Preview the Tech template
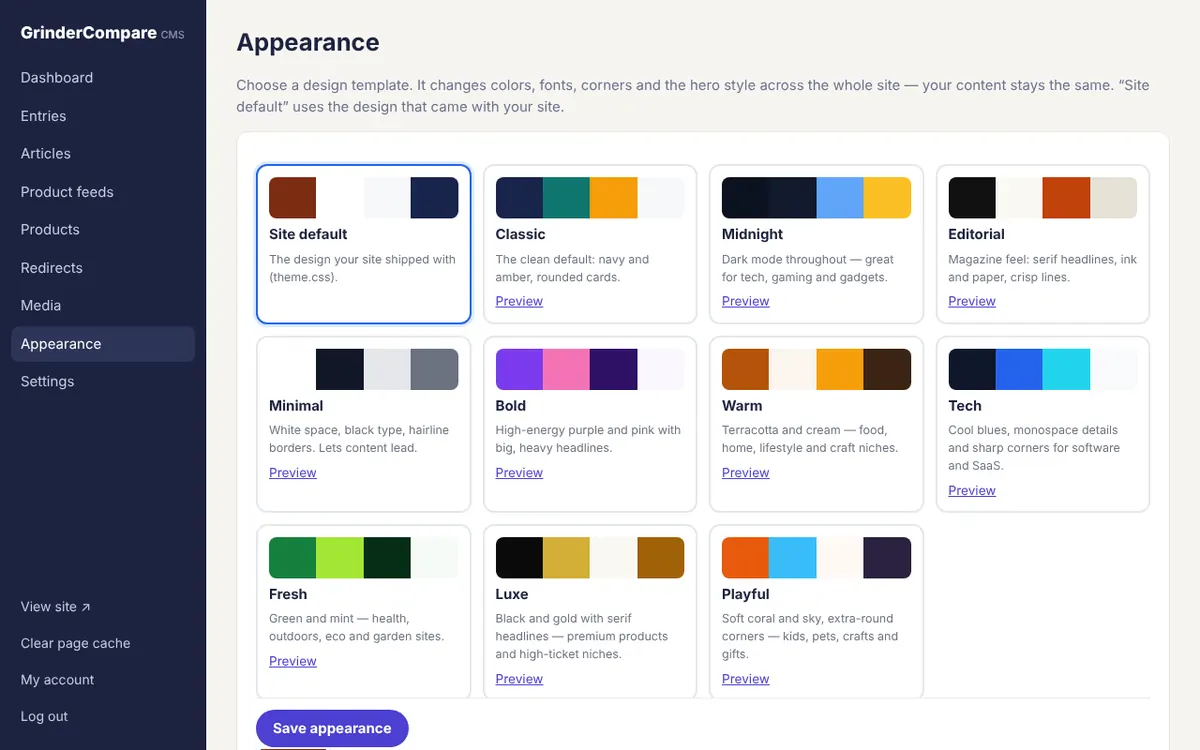The height and width of the screenshot is (750, 1200). [x=972, y=491]
